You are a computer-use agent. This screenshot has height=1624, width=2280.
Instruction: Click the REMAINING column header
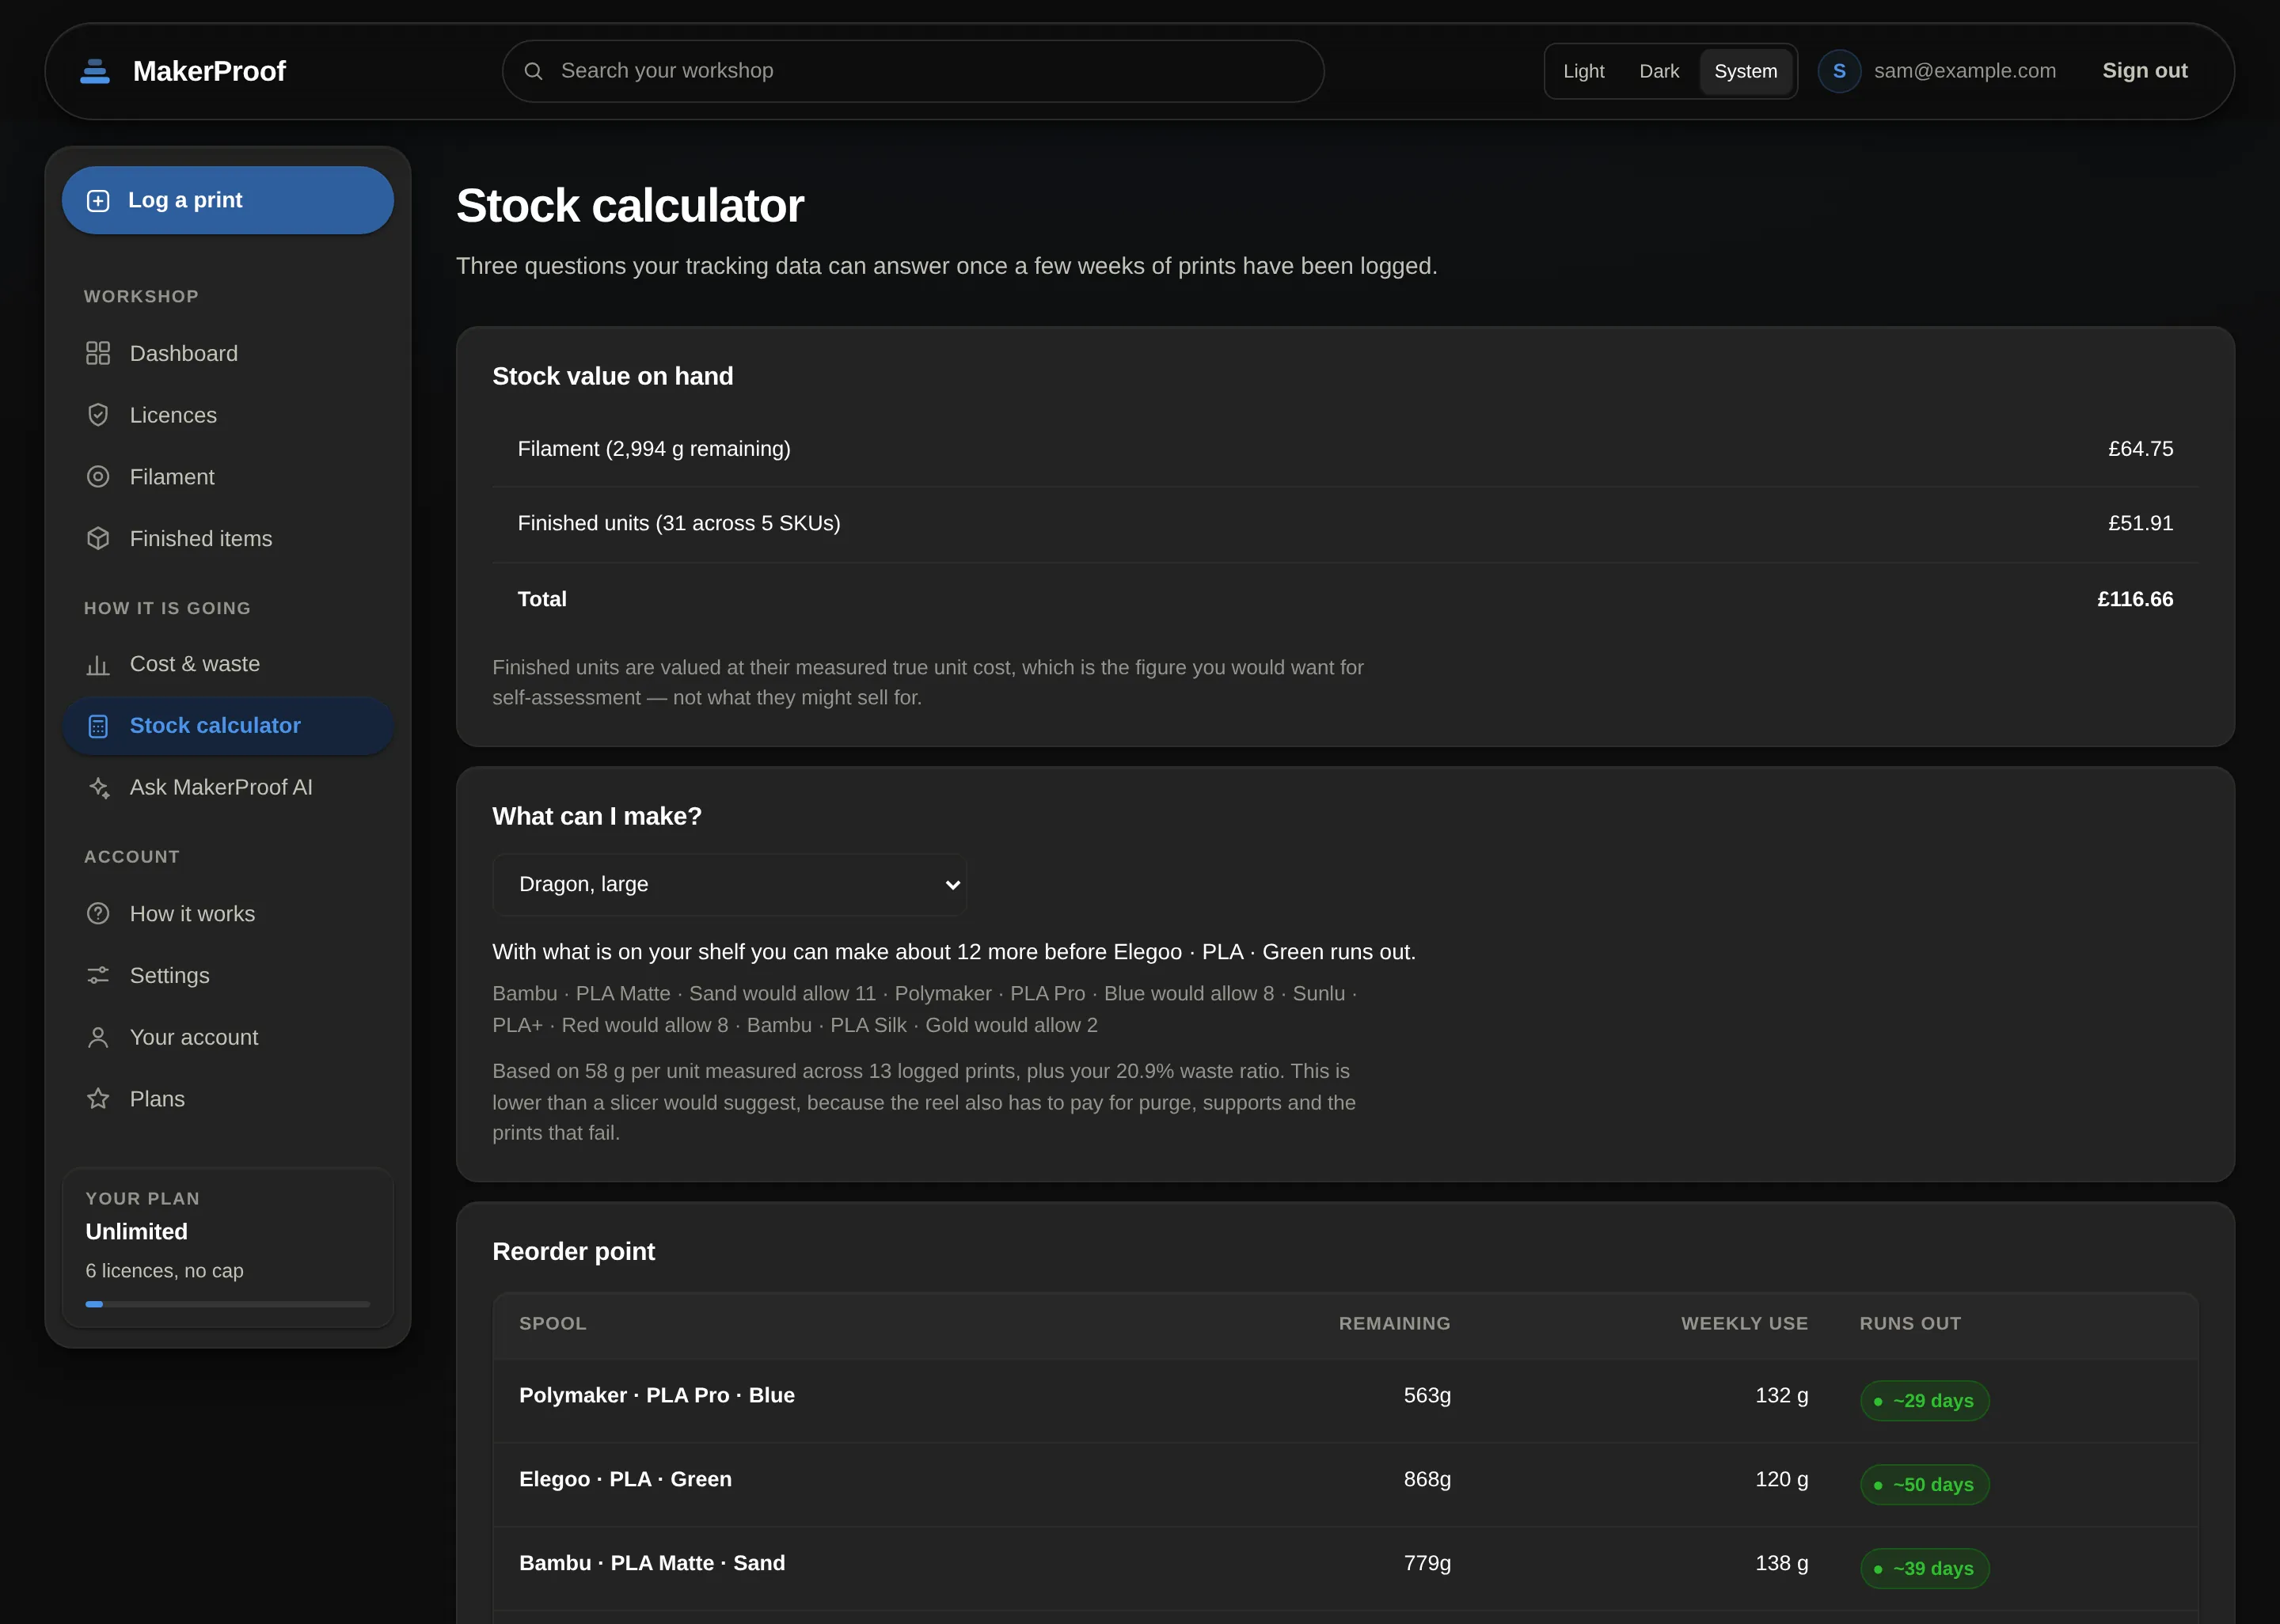click(1394, 1323)
